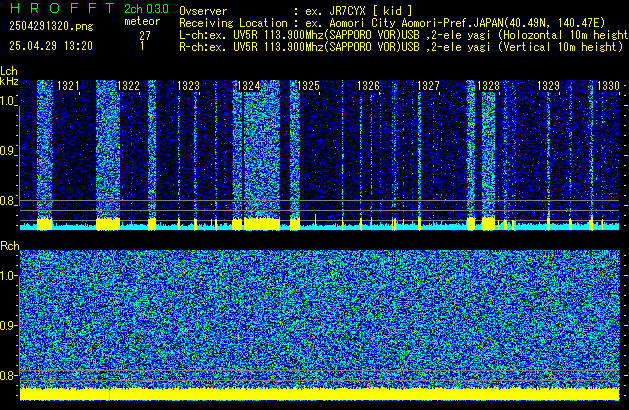
Task: Click the Lch 0.9 kHz axis label
Action: 8,151
